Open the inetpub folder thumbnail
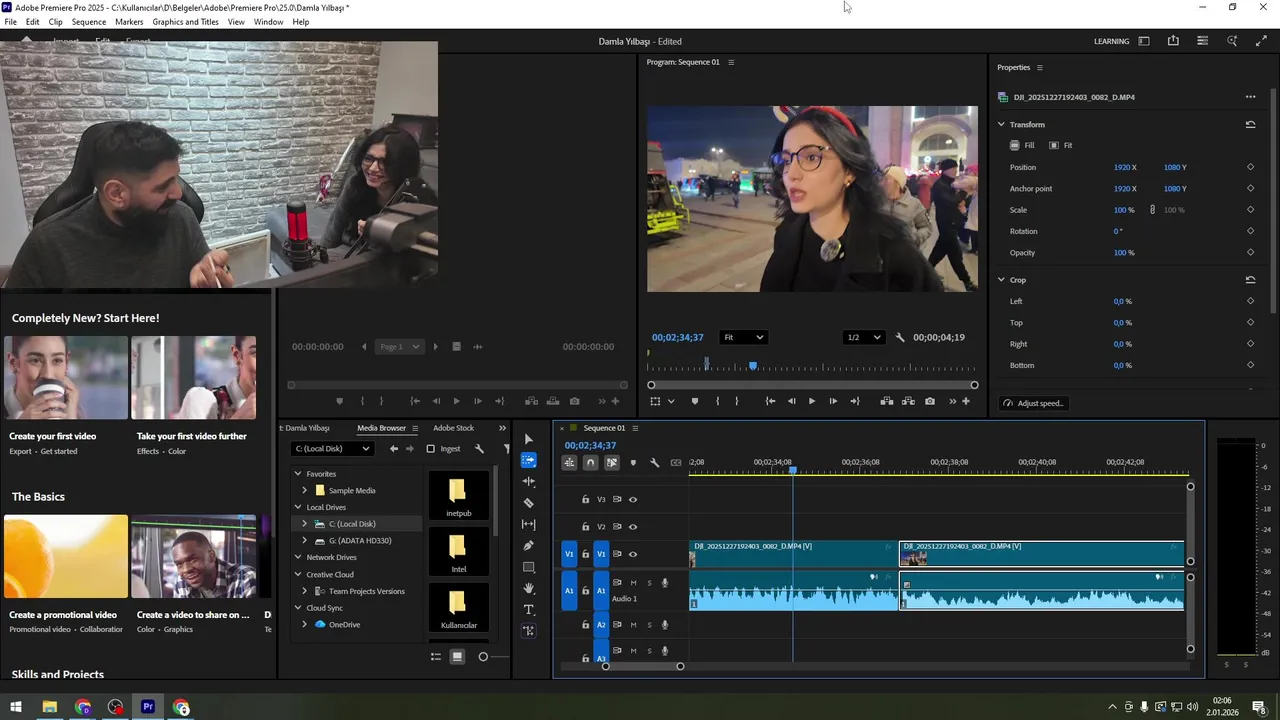1280x720 pixels. tap(458, 497)
